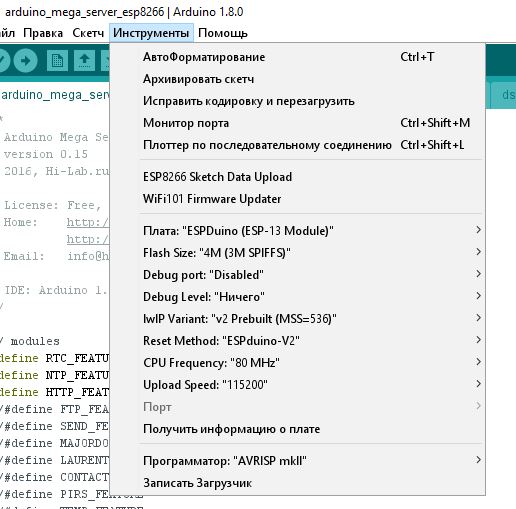Viewport: 516px width, 509px height.
Task: Click the commented LAURENT define line
Action: click(x=54, y=460)
